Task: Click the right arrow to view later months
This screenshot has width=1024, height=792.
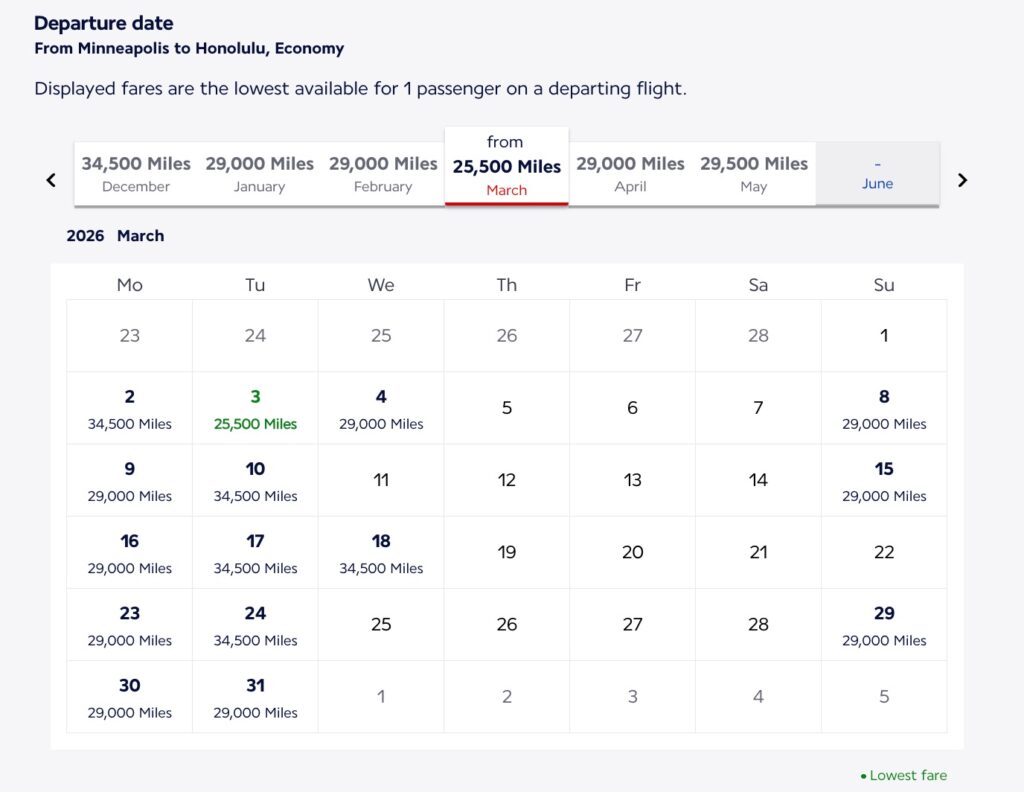Action: 962,180
